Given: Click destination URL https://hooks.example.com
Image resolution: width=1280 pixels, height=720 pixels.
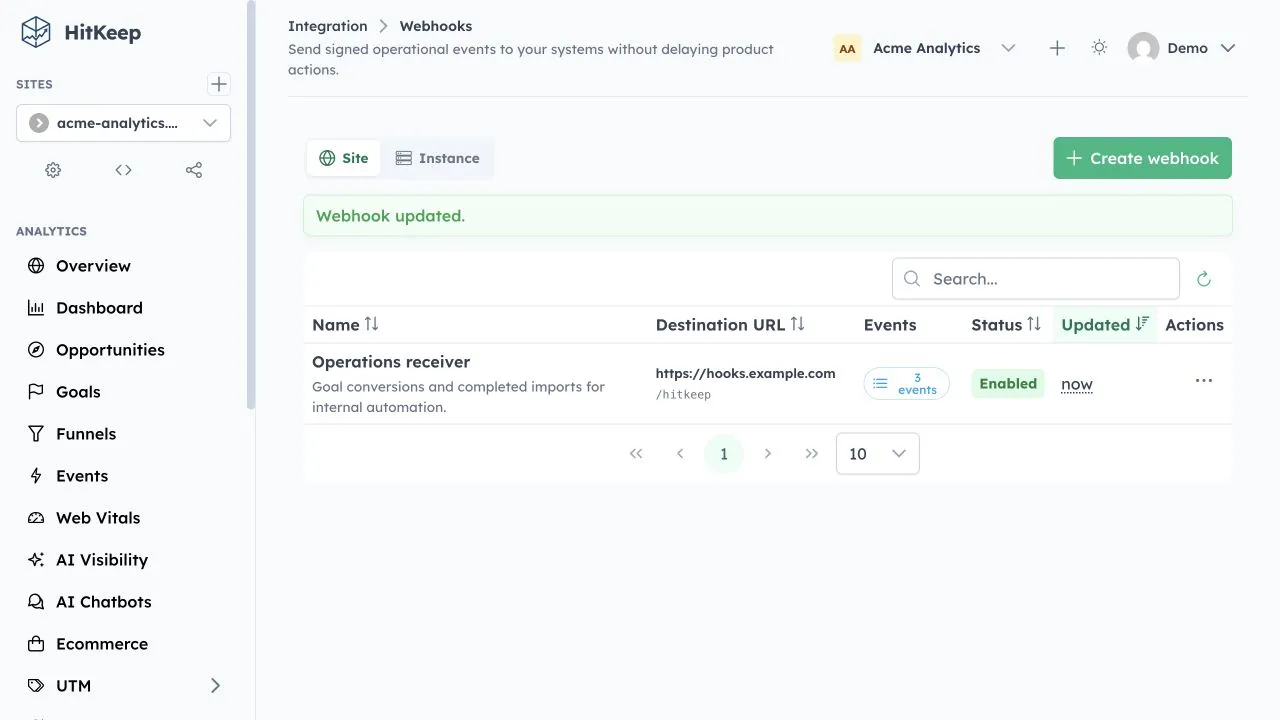Looking at the screenshot, I should (x=745, y=374).
